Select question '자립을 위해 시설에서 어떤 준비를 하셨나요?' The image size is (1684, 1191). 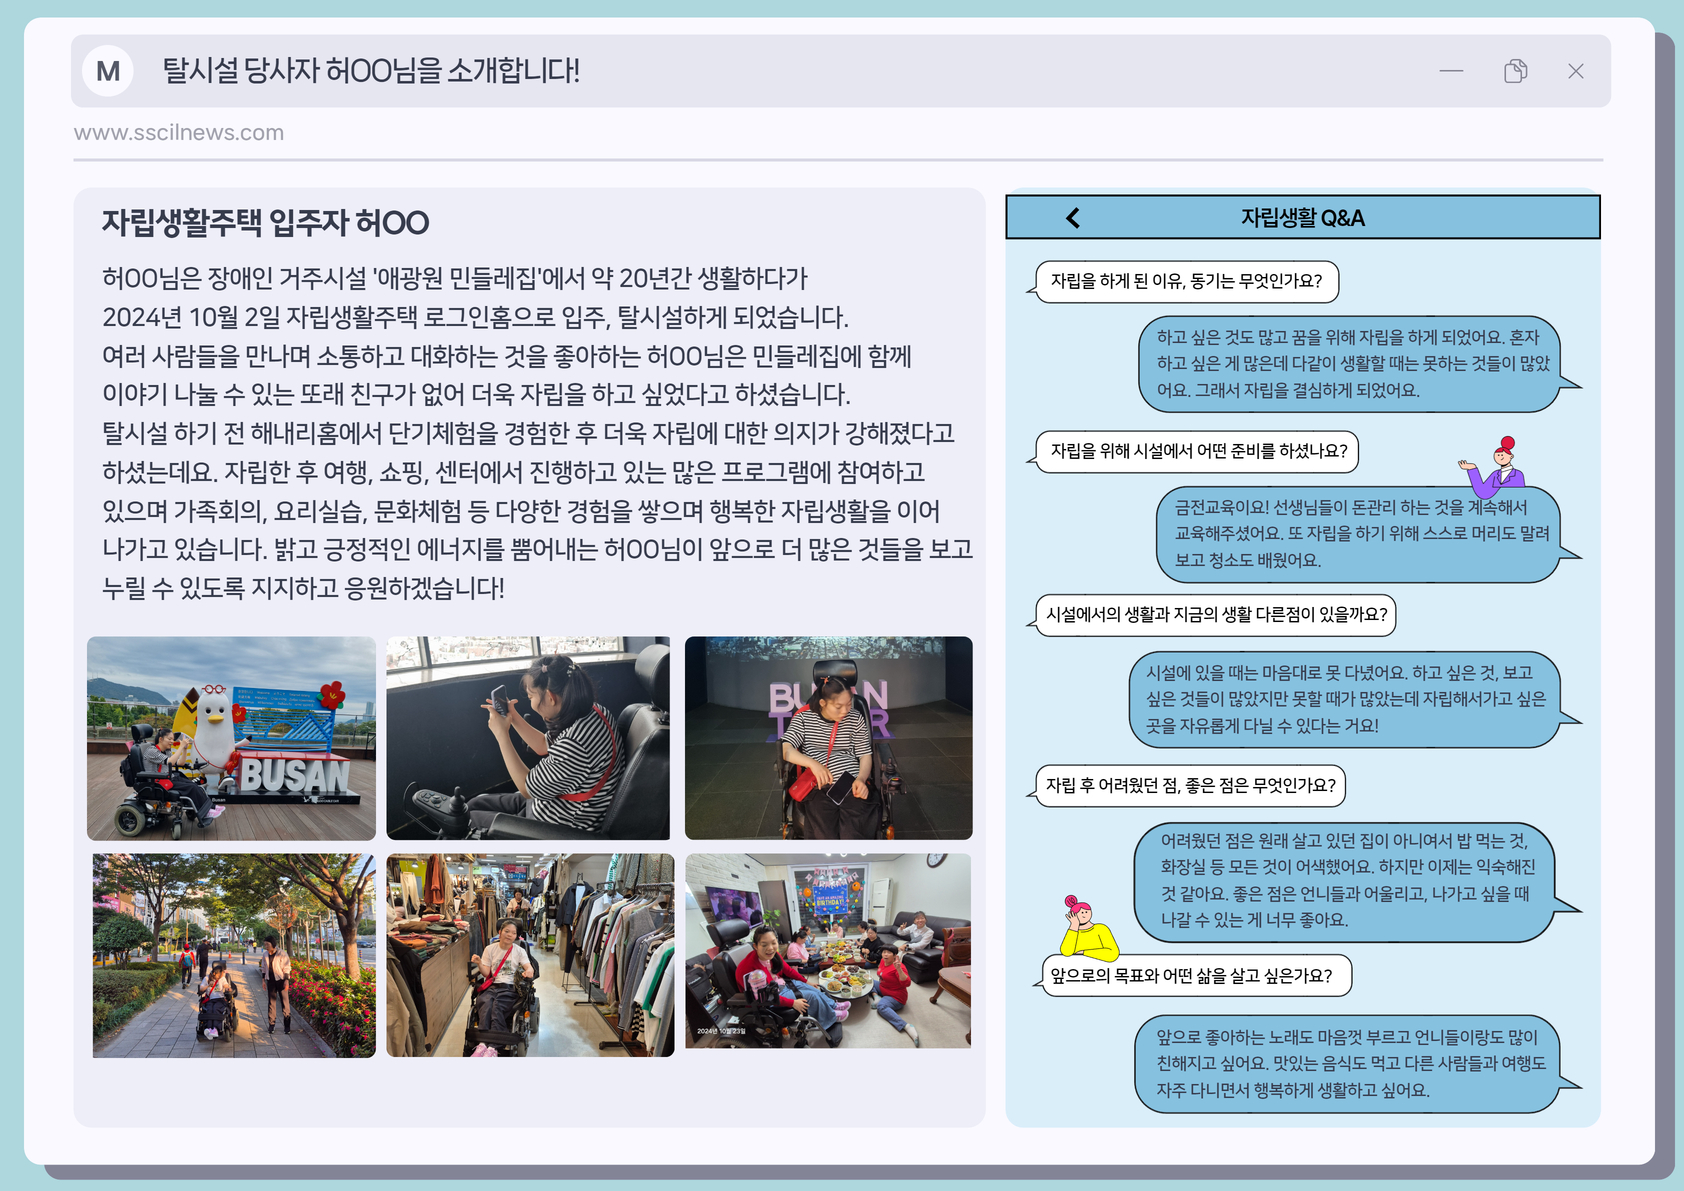1198,451
